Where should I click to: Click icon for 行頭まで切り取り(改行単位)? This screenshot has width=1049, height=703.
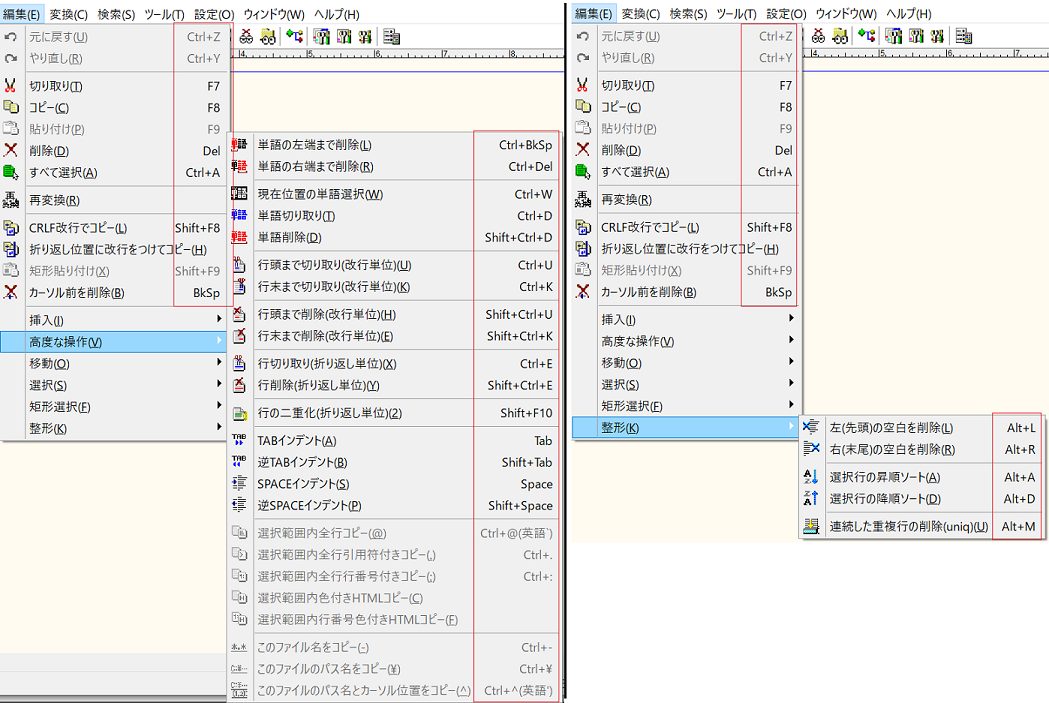pos(240,265)
